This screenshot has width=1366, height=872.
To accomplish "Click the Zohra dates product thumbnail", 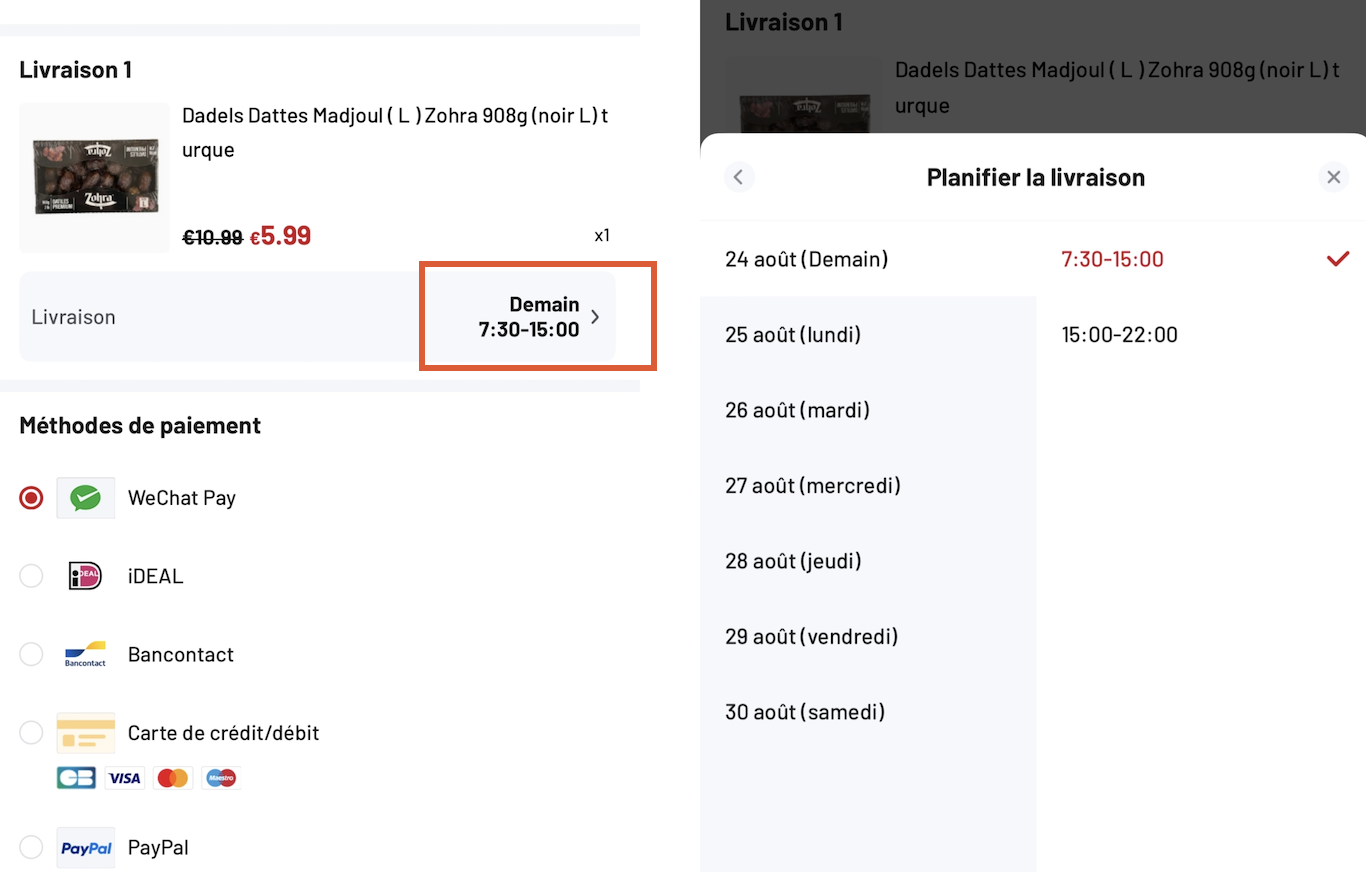I will pyautogui.click(x=95, y=177).
